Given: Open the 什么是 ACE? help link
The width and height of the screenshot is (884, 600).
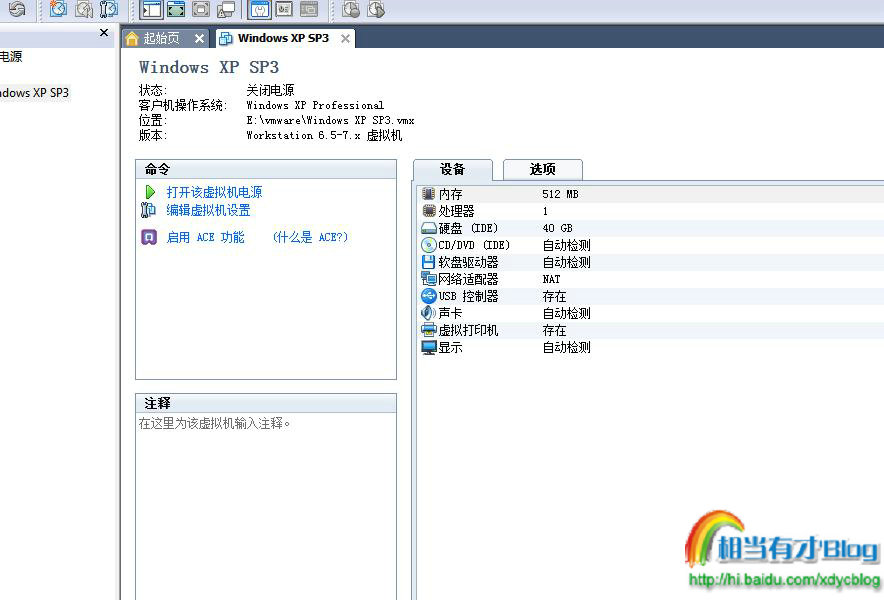Looking at the screenshot, I should (x=310, y=237).
